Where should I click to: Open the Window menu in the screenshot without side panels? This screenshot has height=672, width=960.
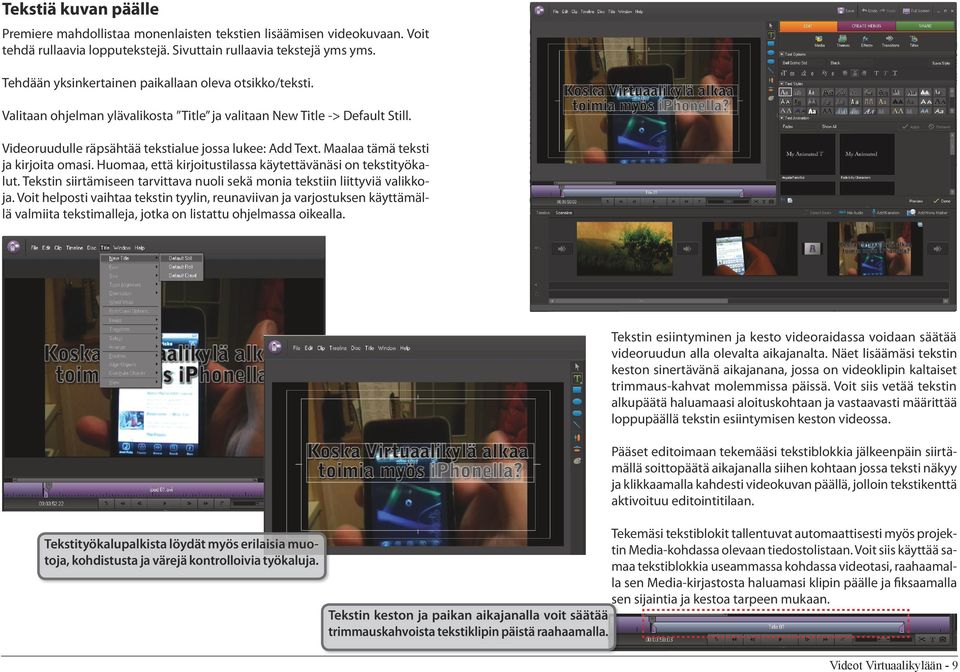point(387,348)
